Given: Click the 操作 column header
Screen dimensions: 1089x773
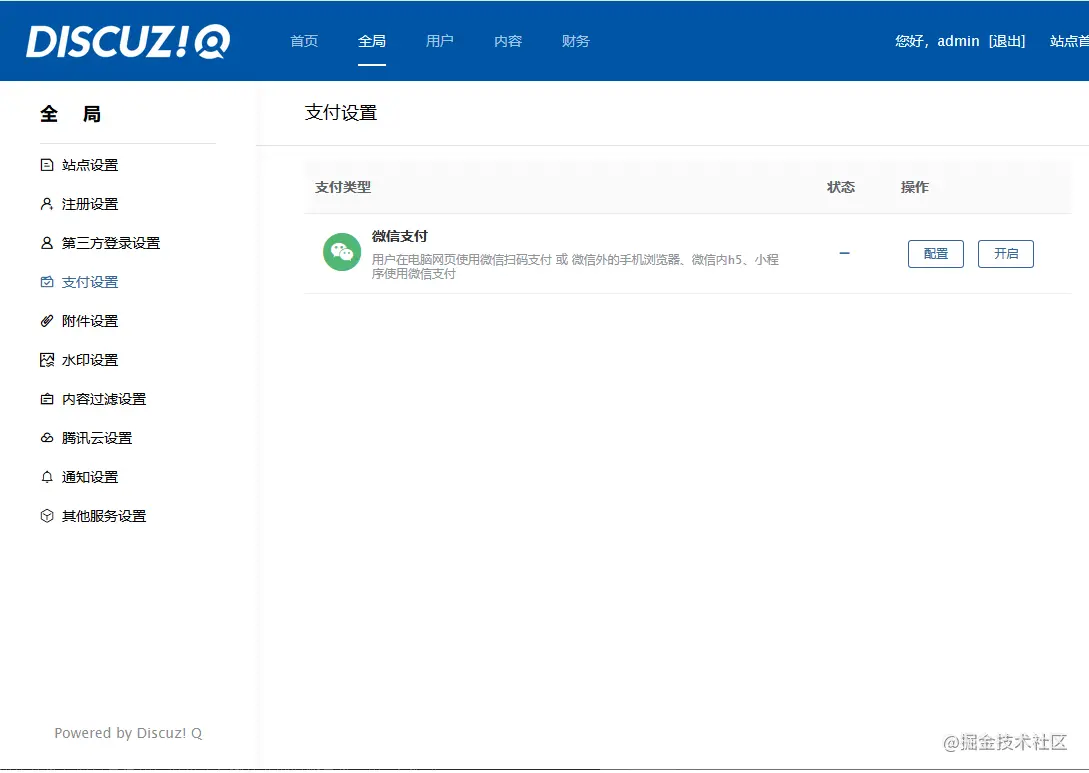Looking at the screenshot, I should (914, 187).
